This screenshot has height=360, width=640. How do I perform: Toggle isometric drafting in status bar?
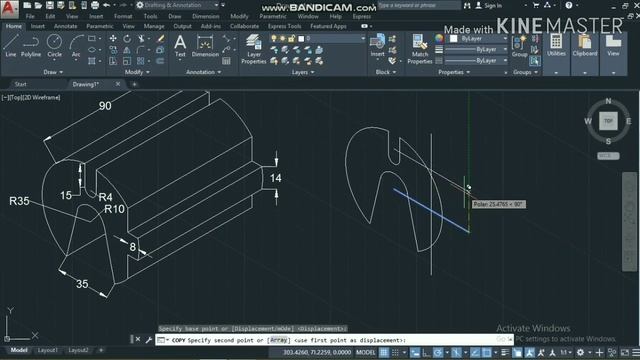(456, 352)
